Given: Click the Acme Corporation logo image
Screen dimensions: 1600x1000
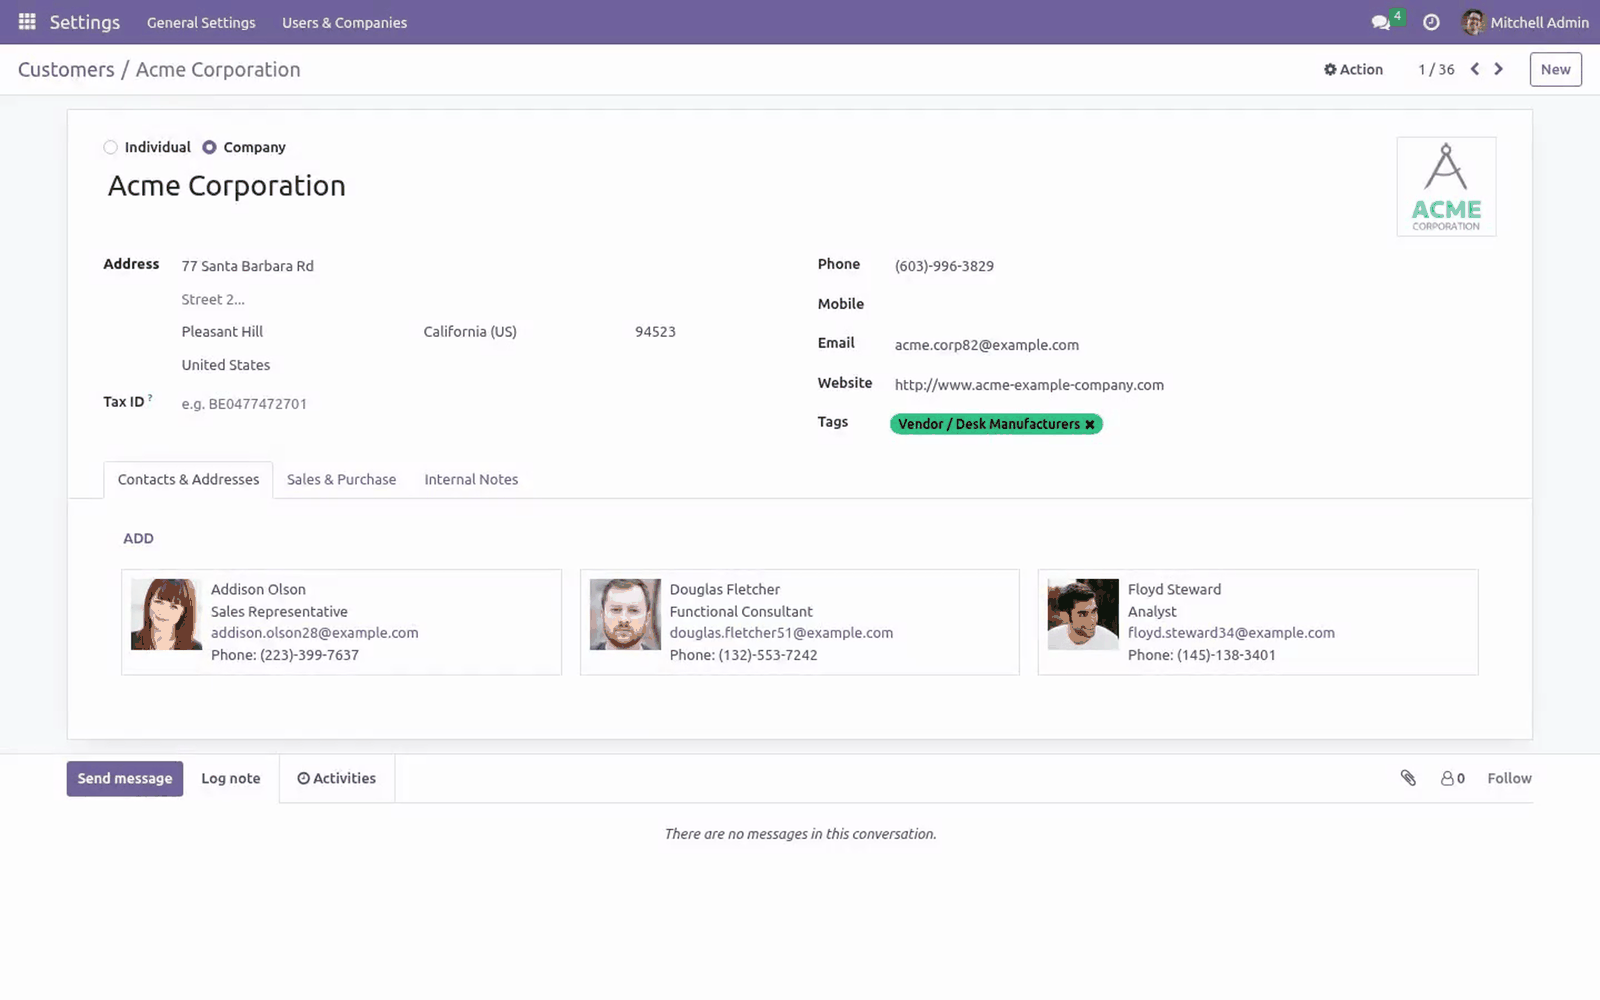Looking at the screenshot, I should pyautogui.click(x=1446, y=187).
